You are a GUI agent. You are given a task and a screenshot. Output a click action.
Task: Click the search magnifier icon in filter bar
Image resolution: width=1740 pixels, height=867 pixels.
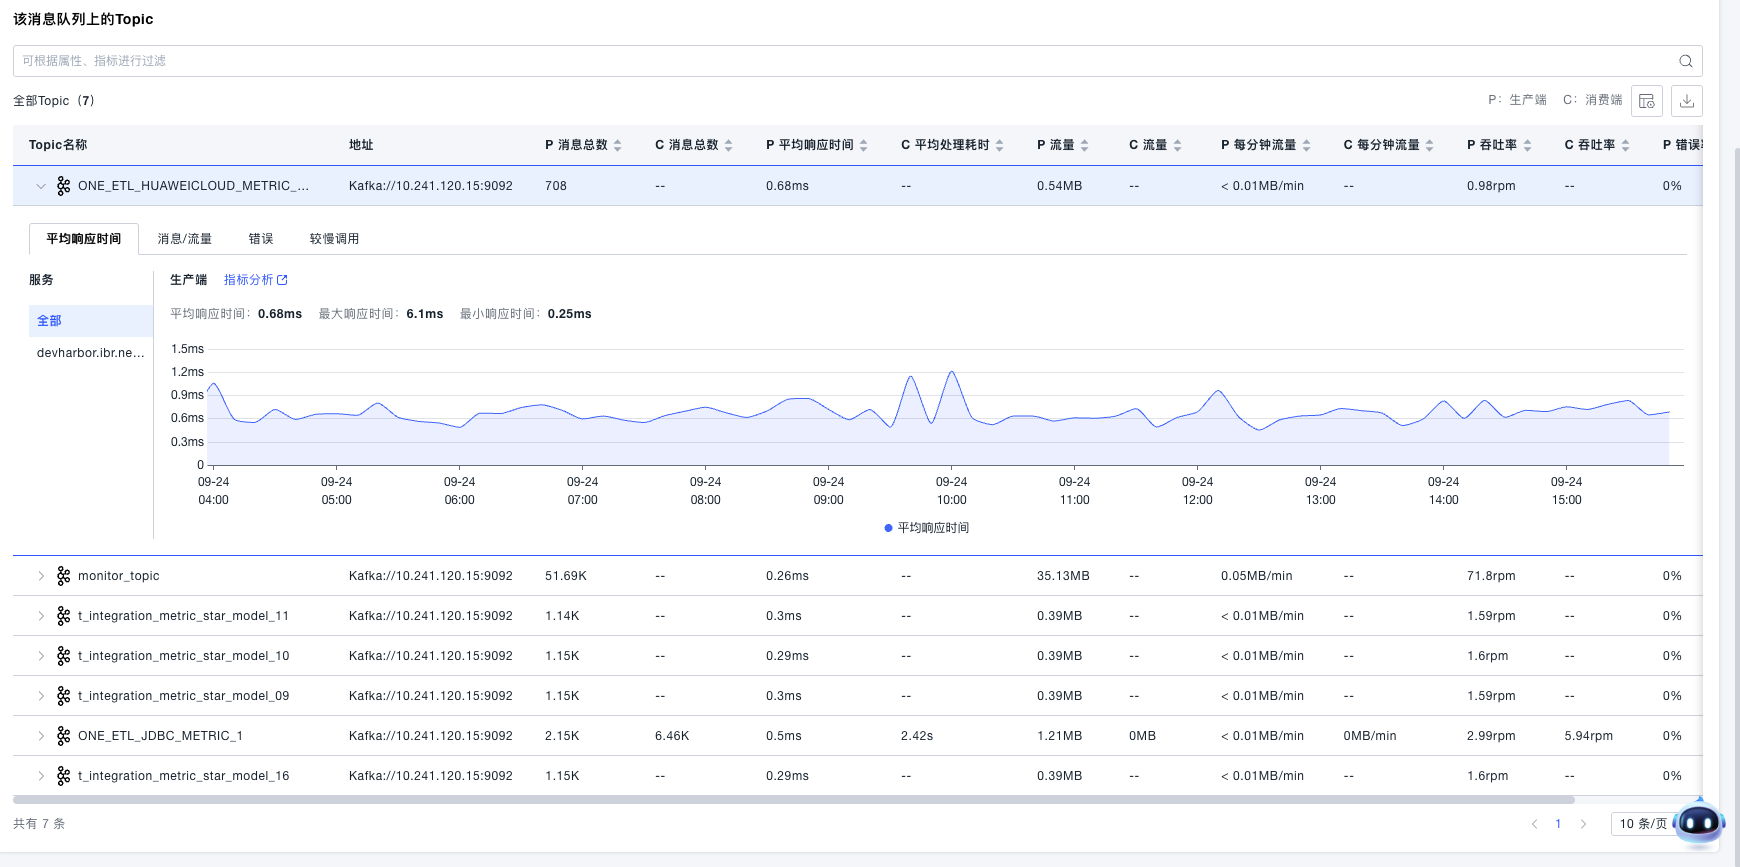coord(1685,61)
